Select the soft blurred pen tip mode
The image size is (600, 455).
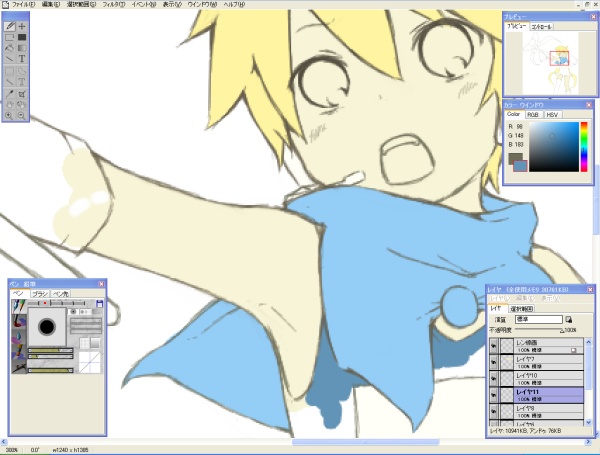pyautogui.click(x=85, y=311)
